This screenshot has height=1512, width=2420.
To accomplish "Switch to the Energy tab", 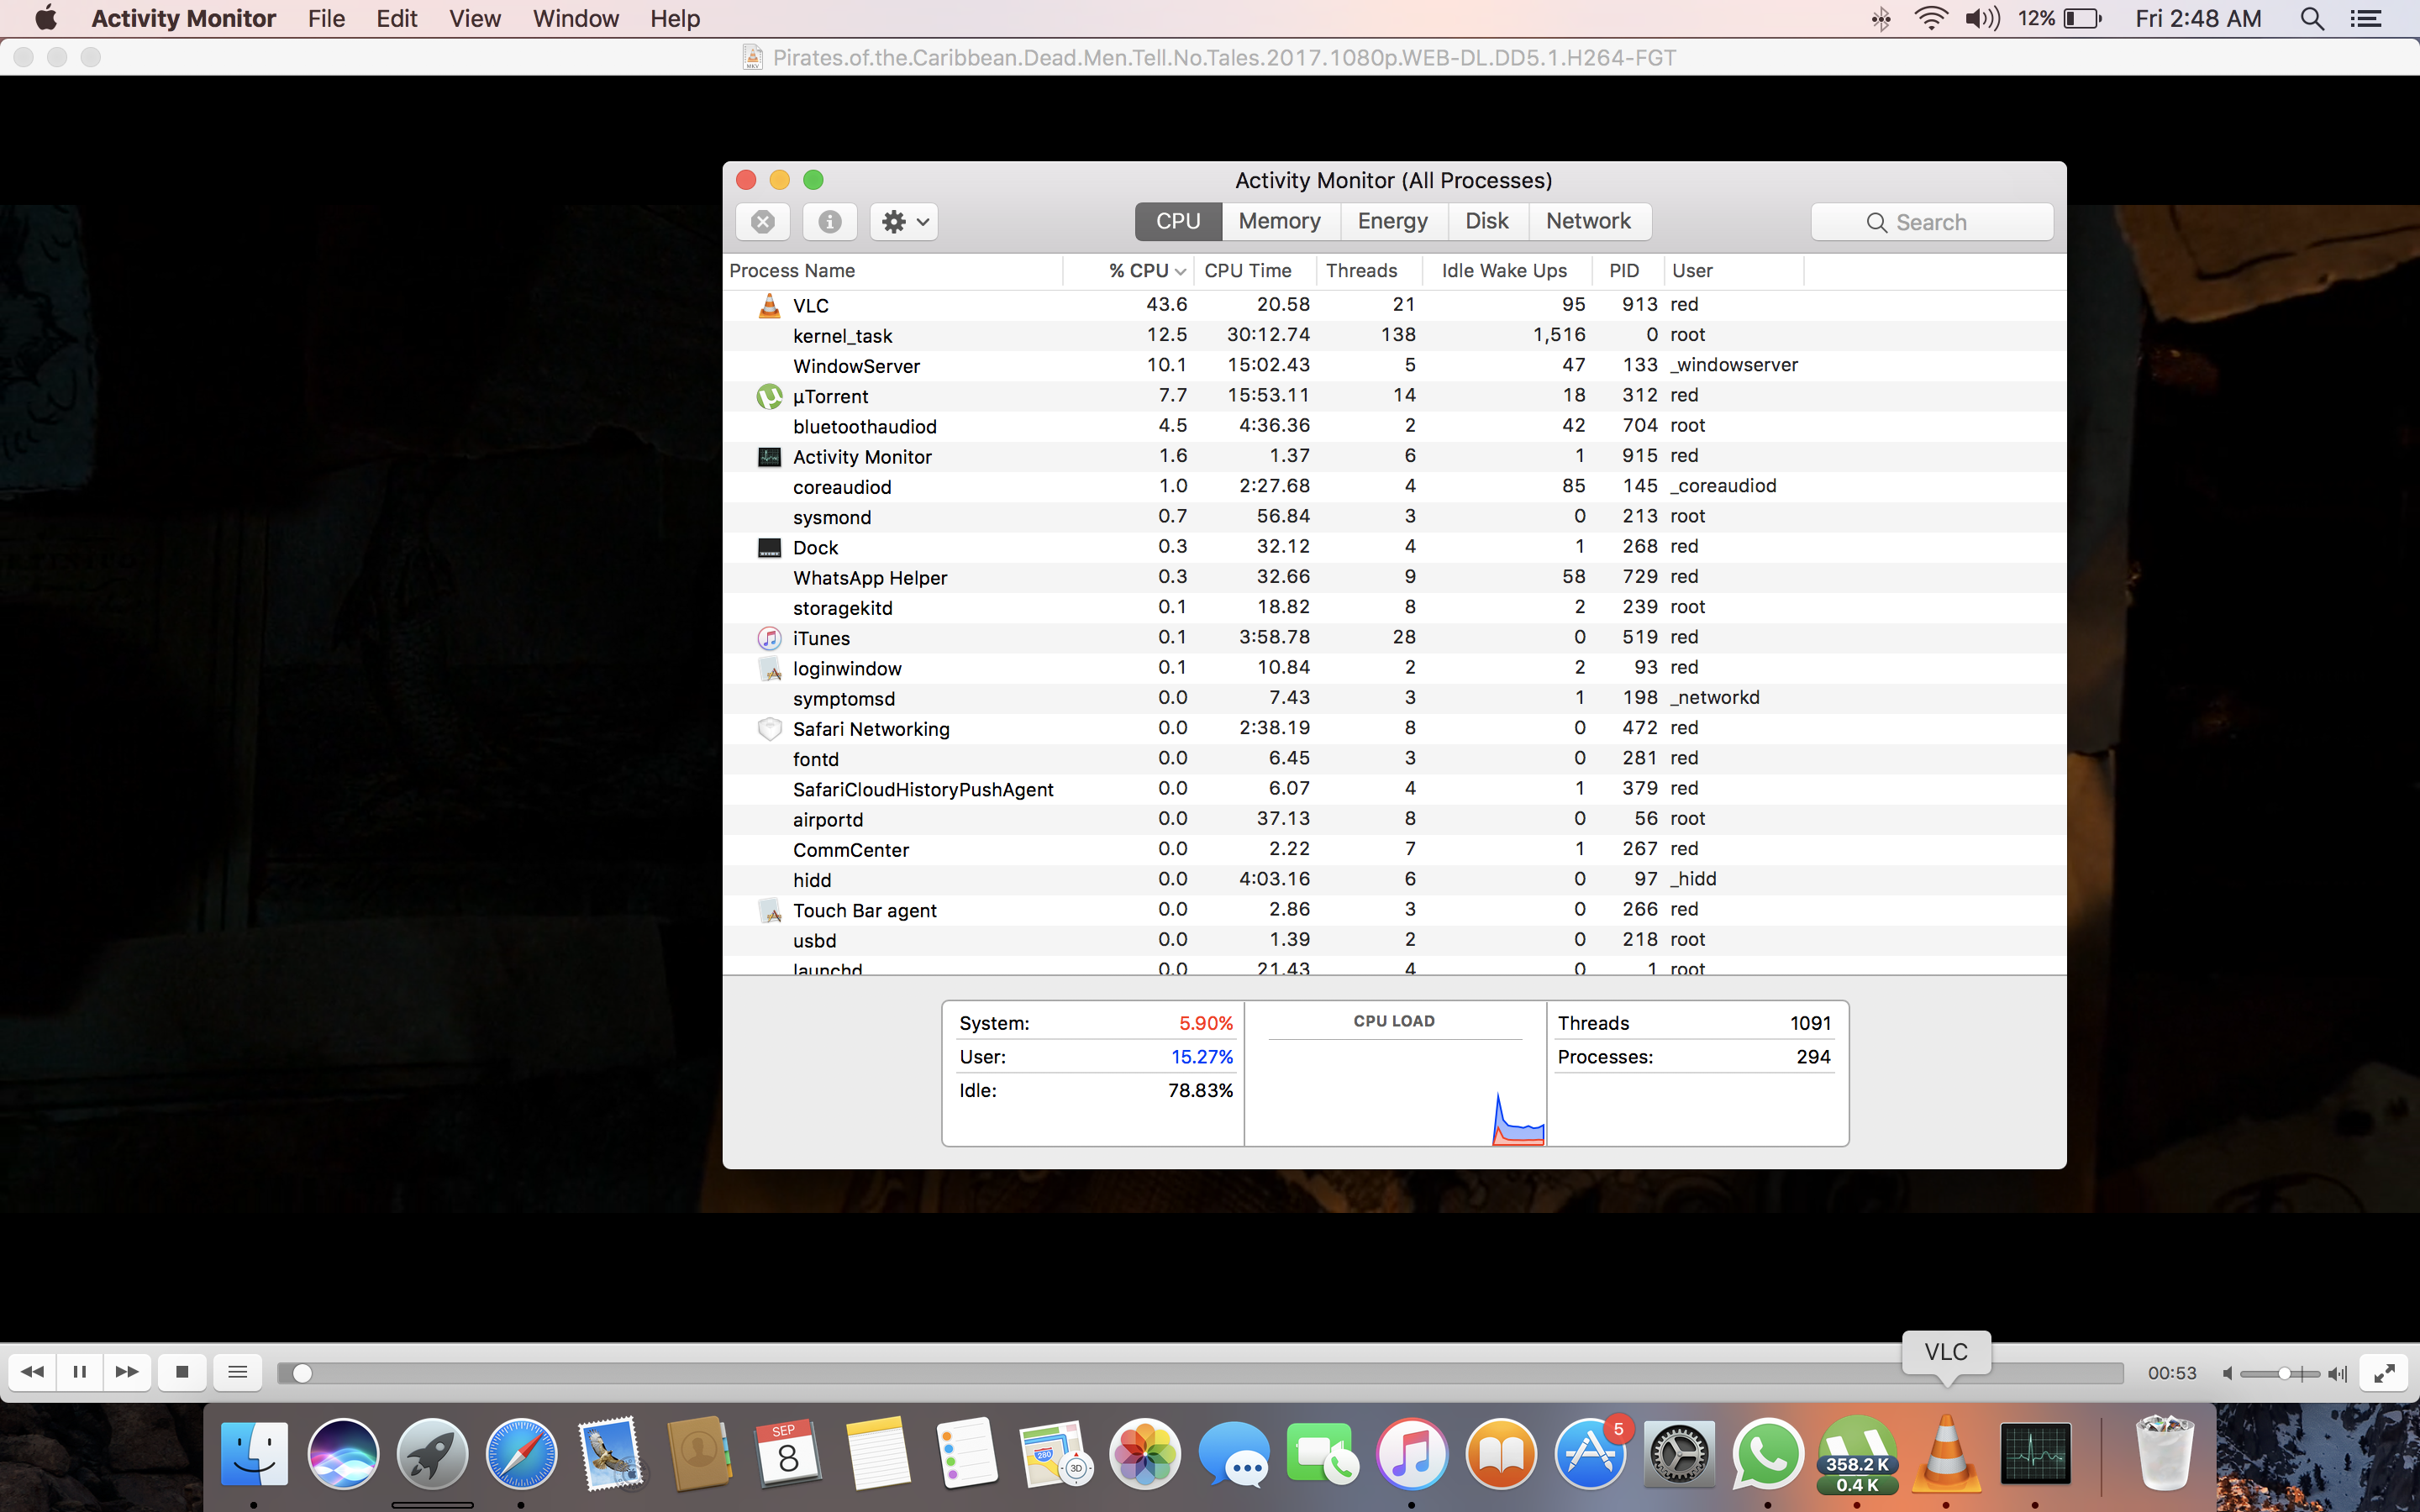I will click(1392, 221).
